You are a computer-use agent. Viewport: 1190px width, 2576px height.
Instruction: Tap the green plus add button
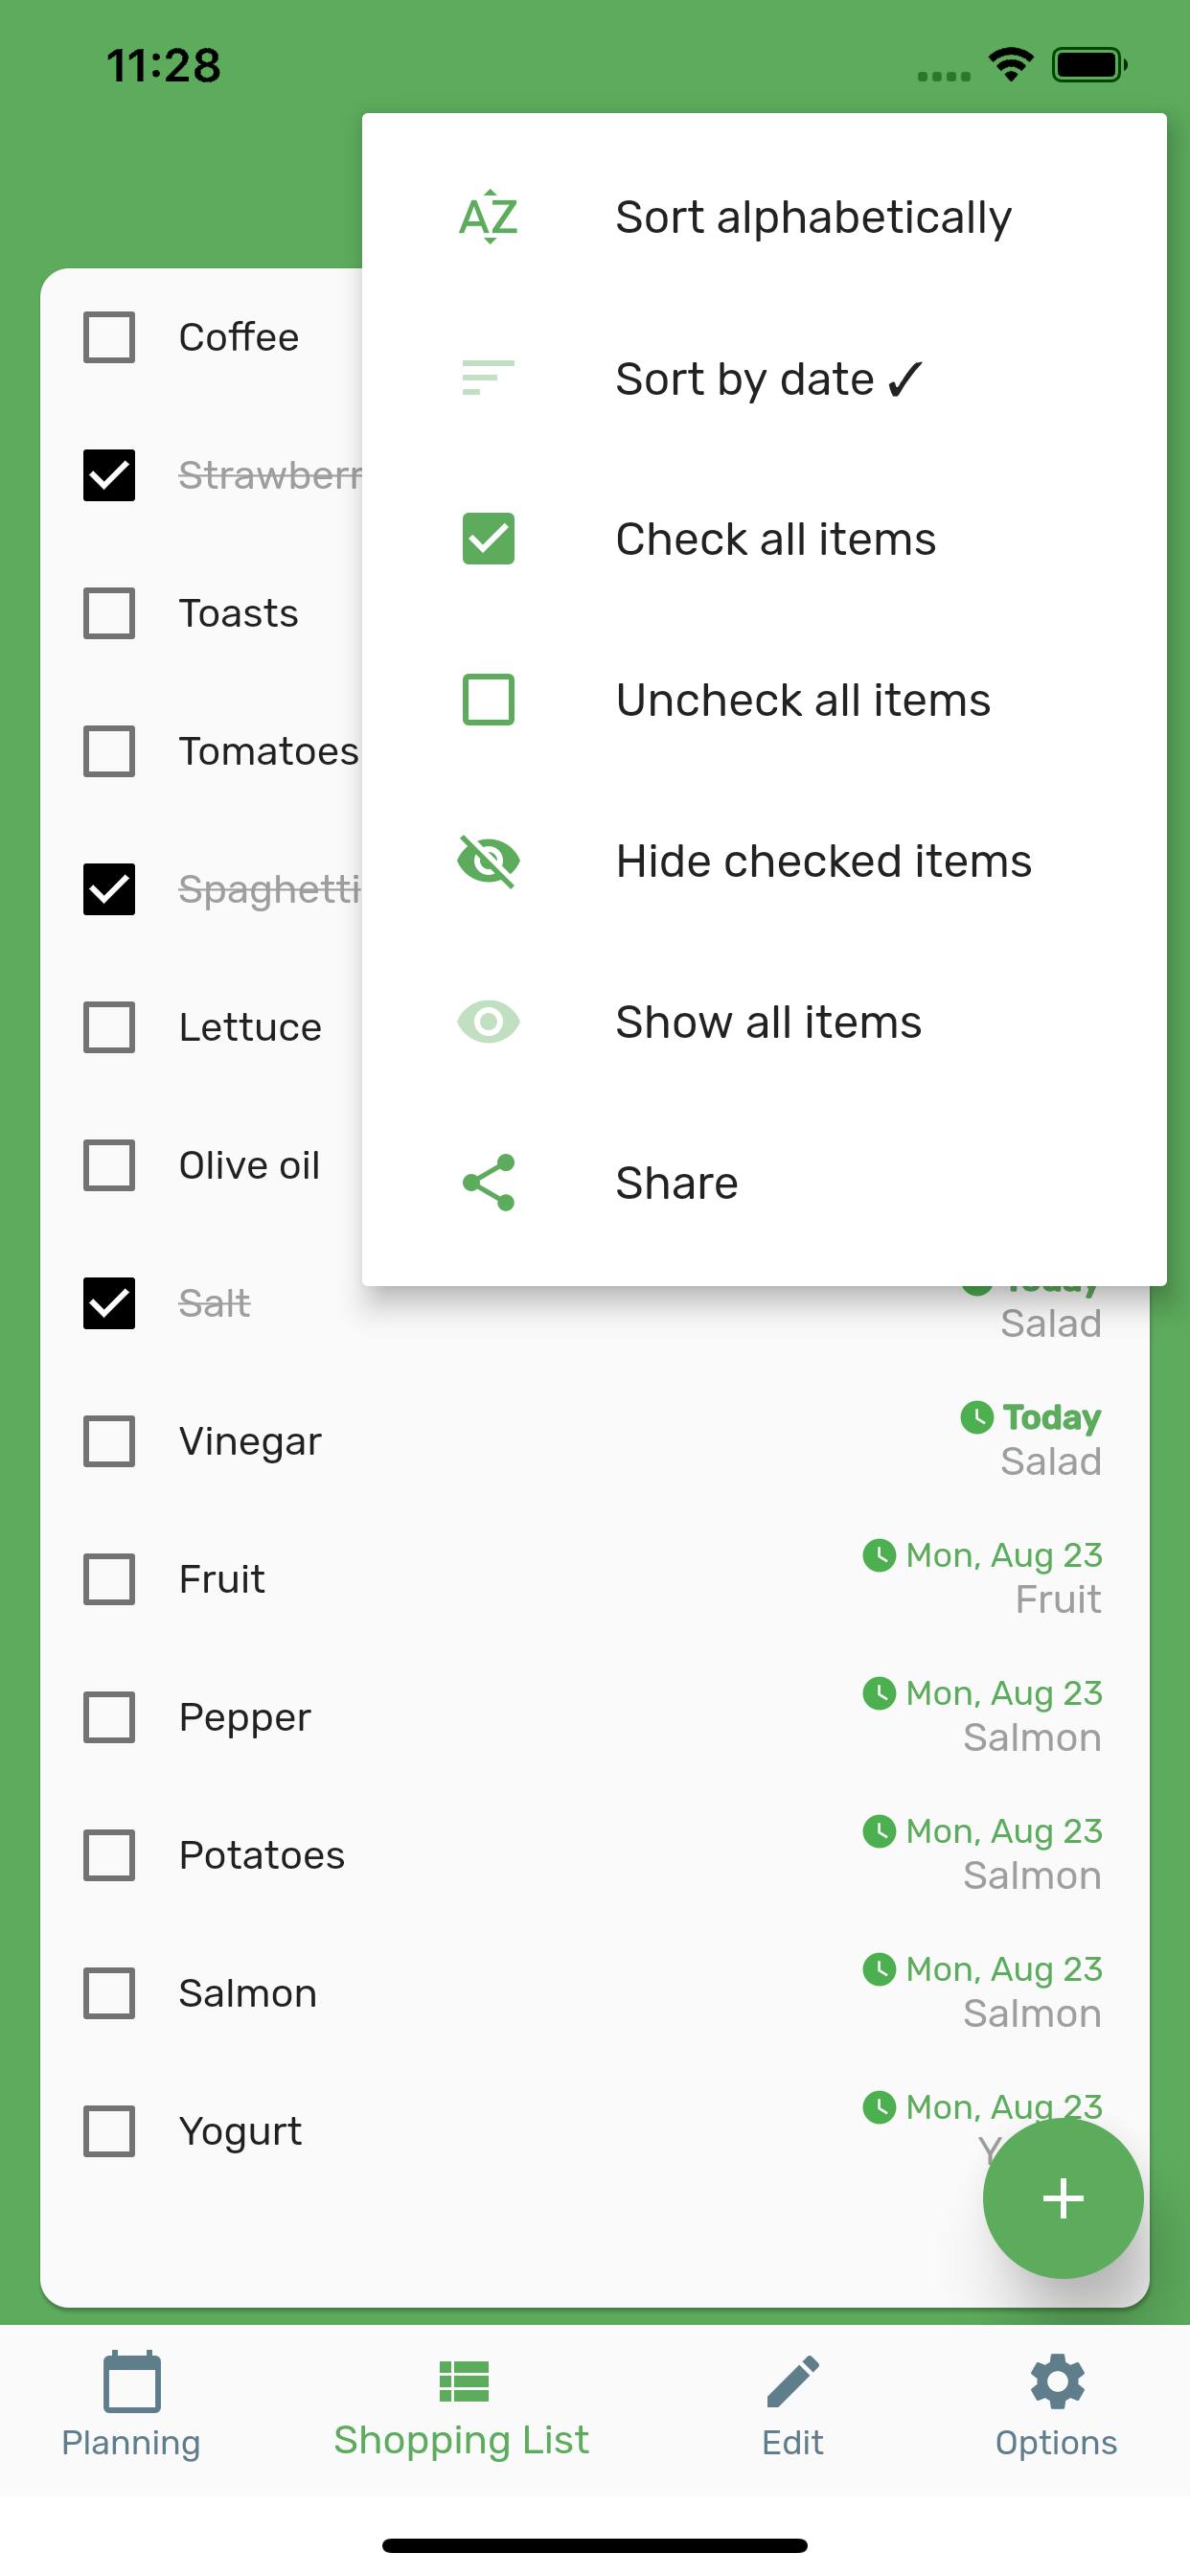(x=1063, y=2198)
